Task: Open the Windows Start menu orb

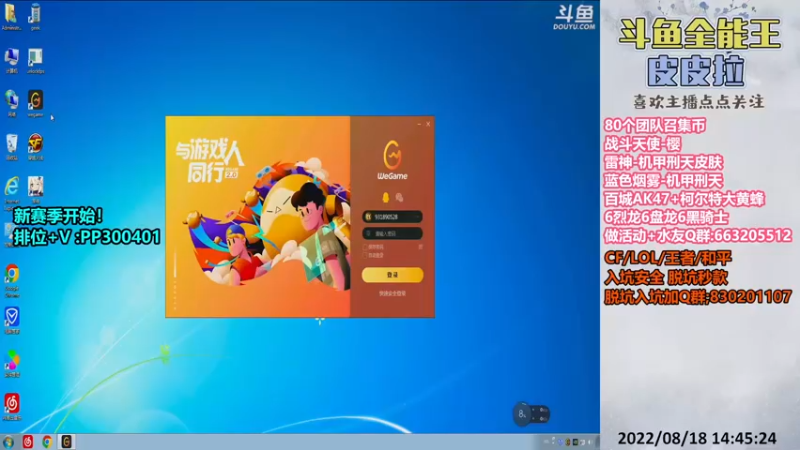Action: pos(8,442)
